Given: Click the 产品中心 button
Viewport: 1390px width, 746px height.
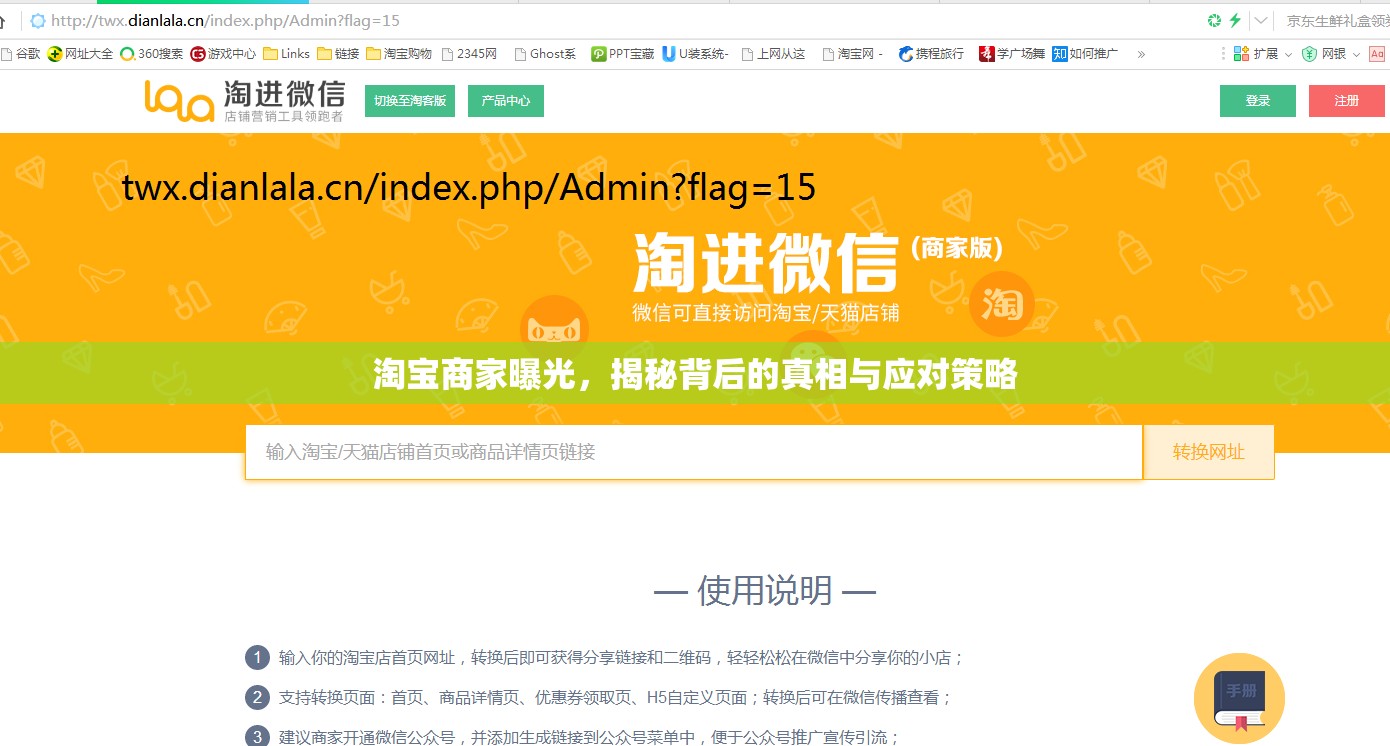Looking at the screenshot, I should point(506,101).
